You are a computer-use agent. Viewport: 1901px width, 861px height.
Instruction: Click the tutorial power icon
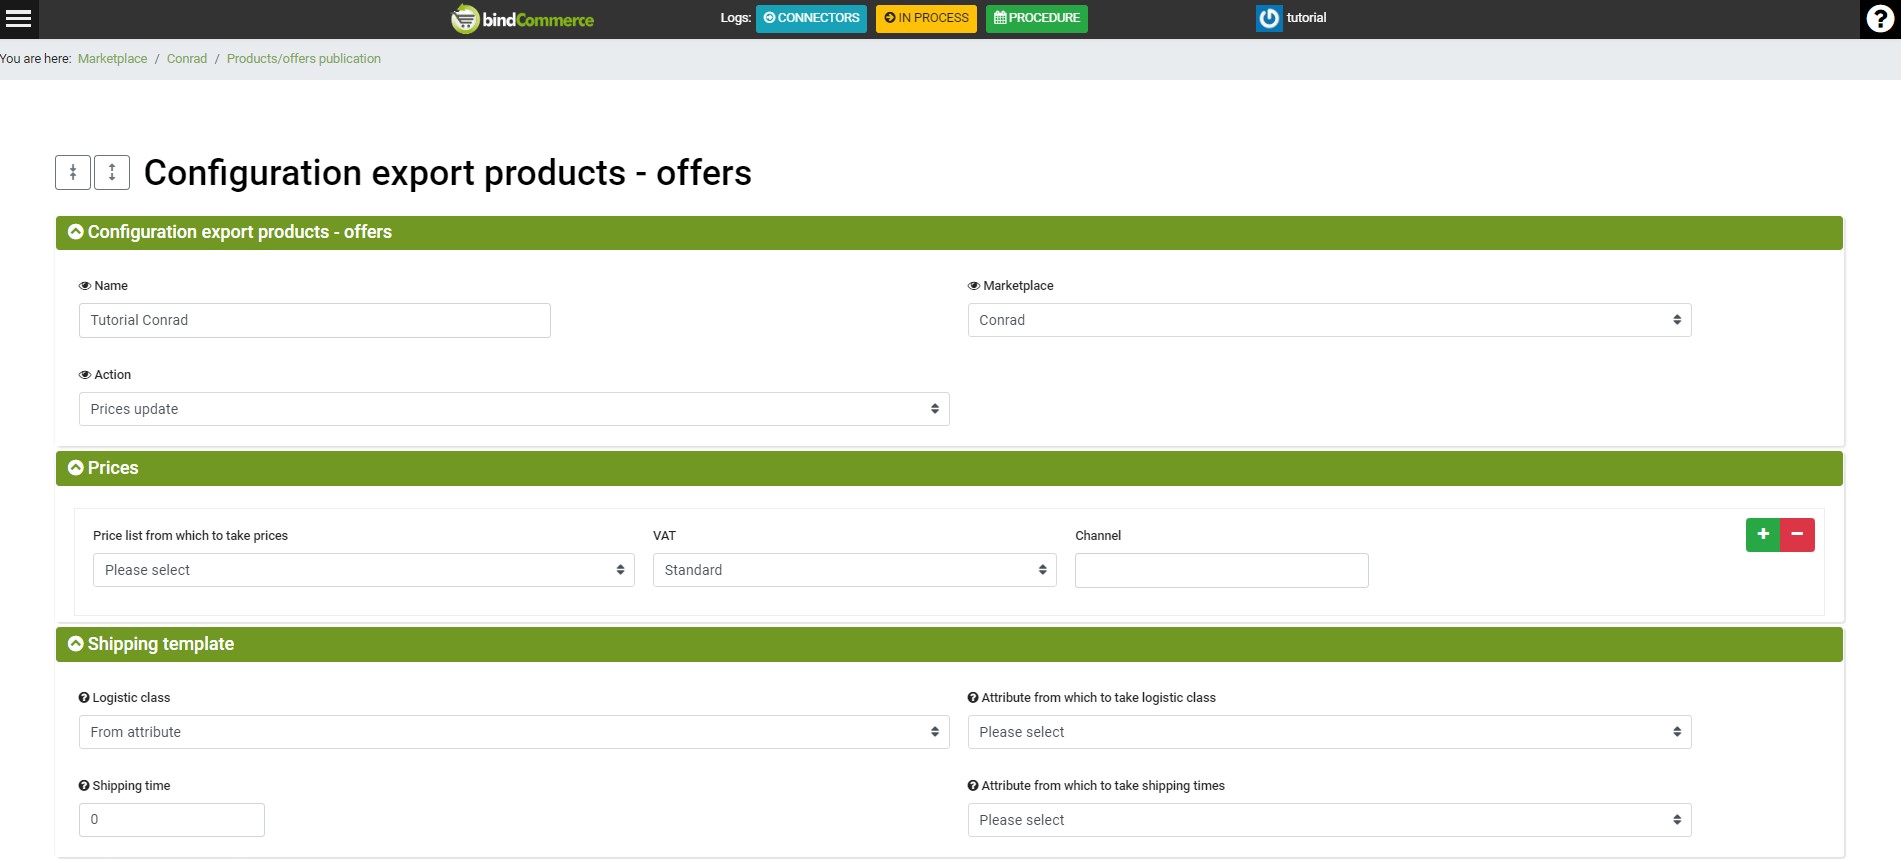(x=1268, y=18)
